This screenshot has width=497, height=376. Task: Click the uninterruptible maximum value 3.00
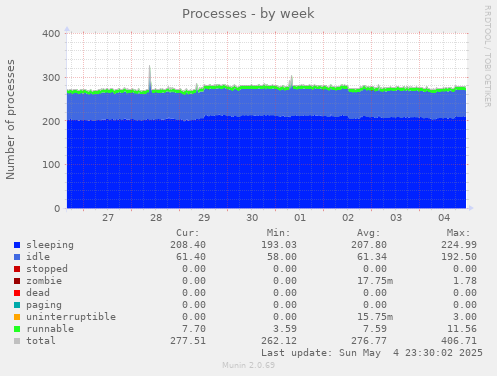pyautogui.click(x=465, y=317)
